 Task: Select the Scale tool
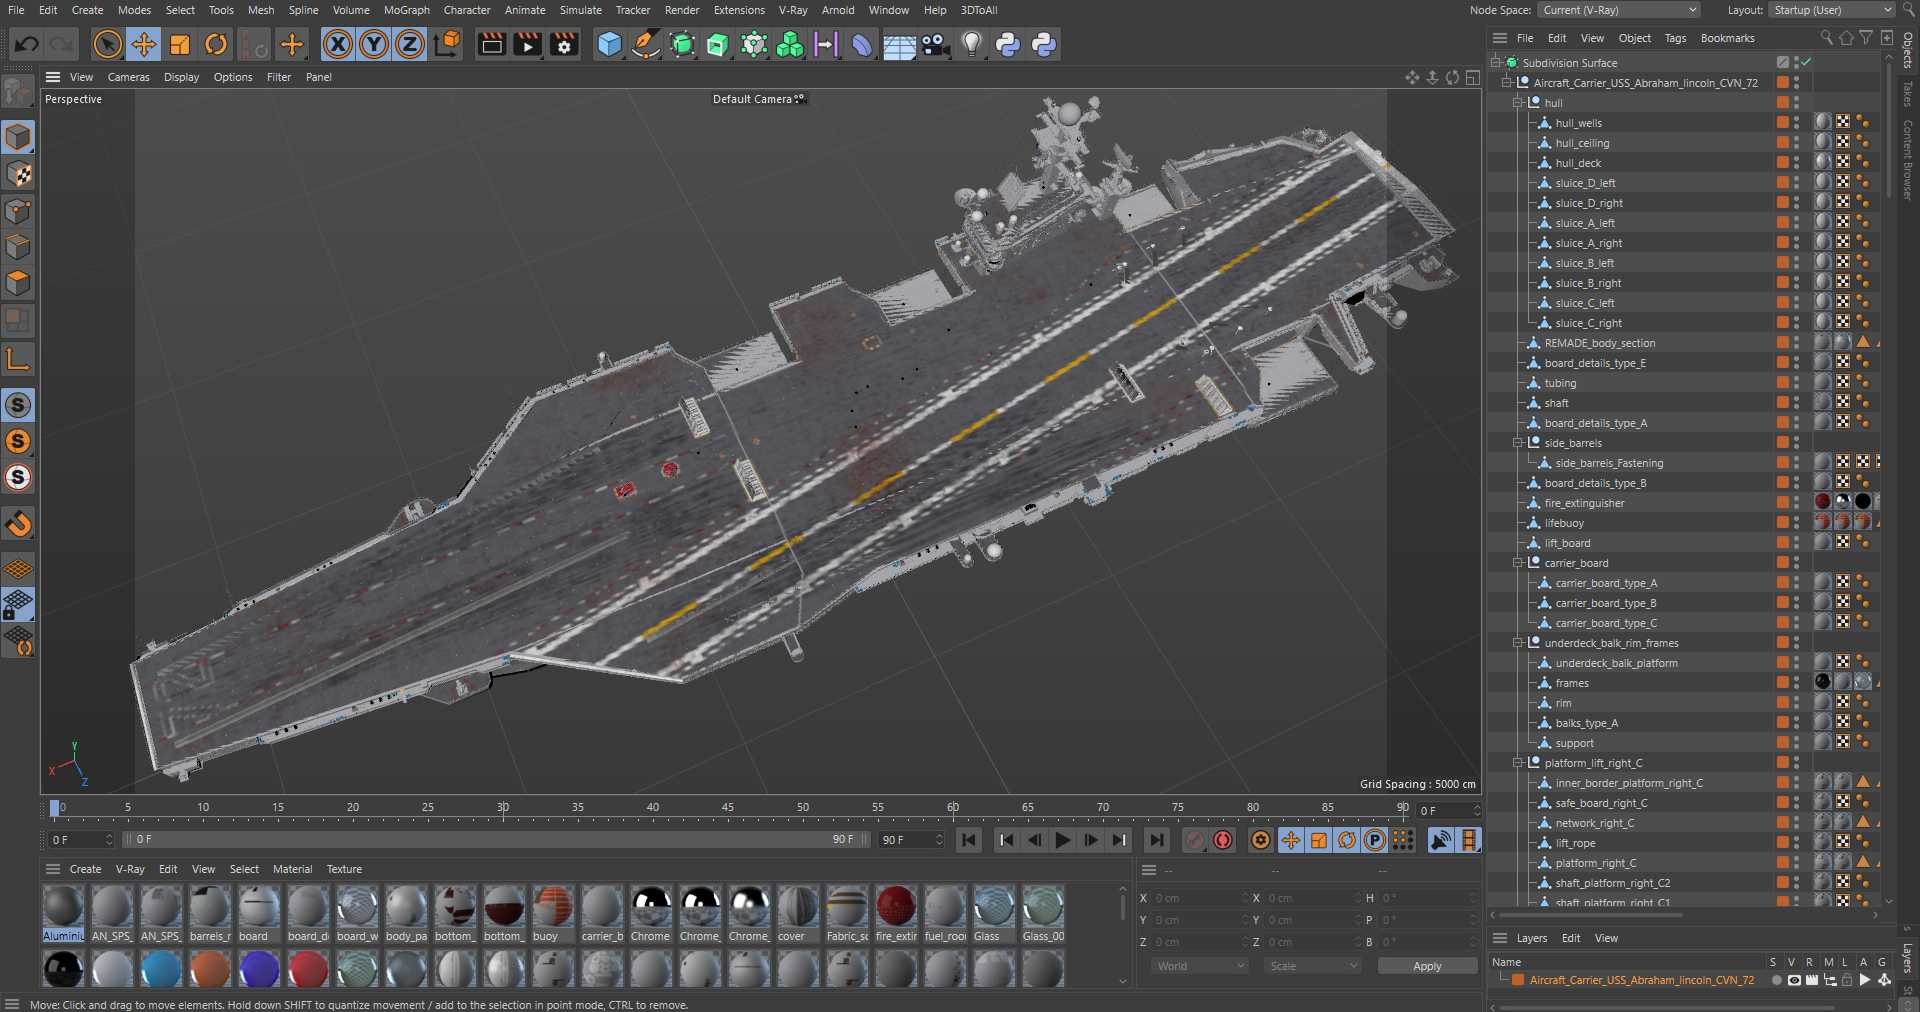click(180, 44)
